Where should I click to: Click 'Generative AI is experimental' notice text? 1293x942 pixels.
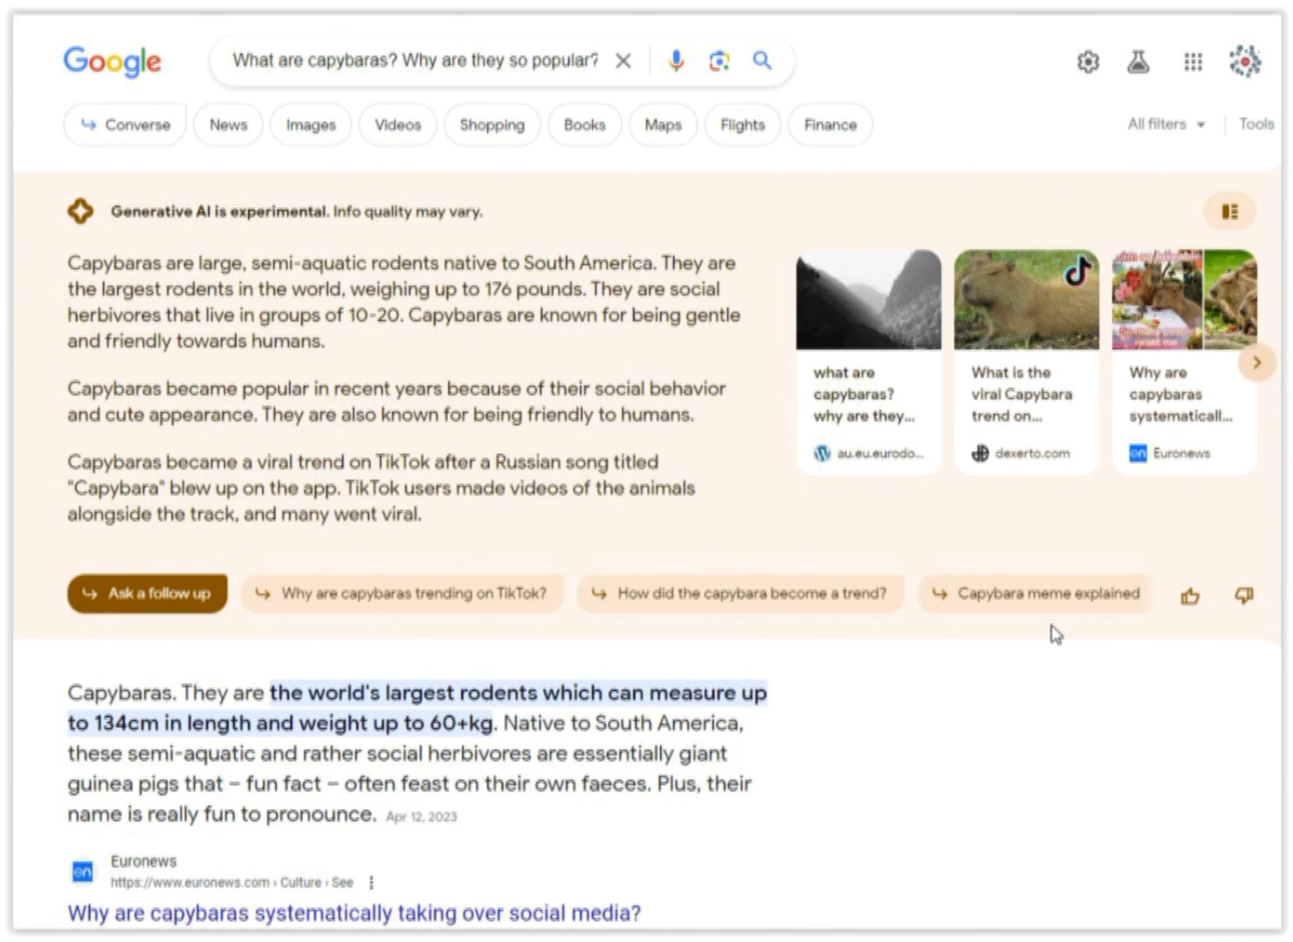(x=296, y=211)
